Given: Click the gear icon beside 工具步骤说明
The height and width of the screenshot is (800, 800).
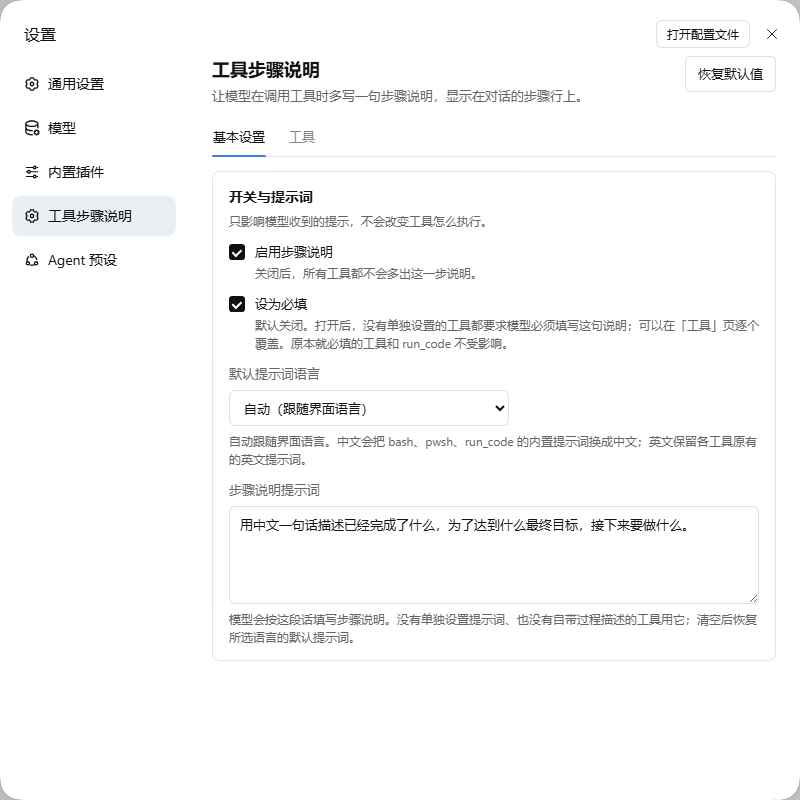Looking at the screenshot, I should coord(32,216).
